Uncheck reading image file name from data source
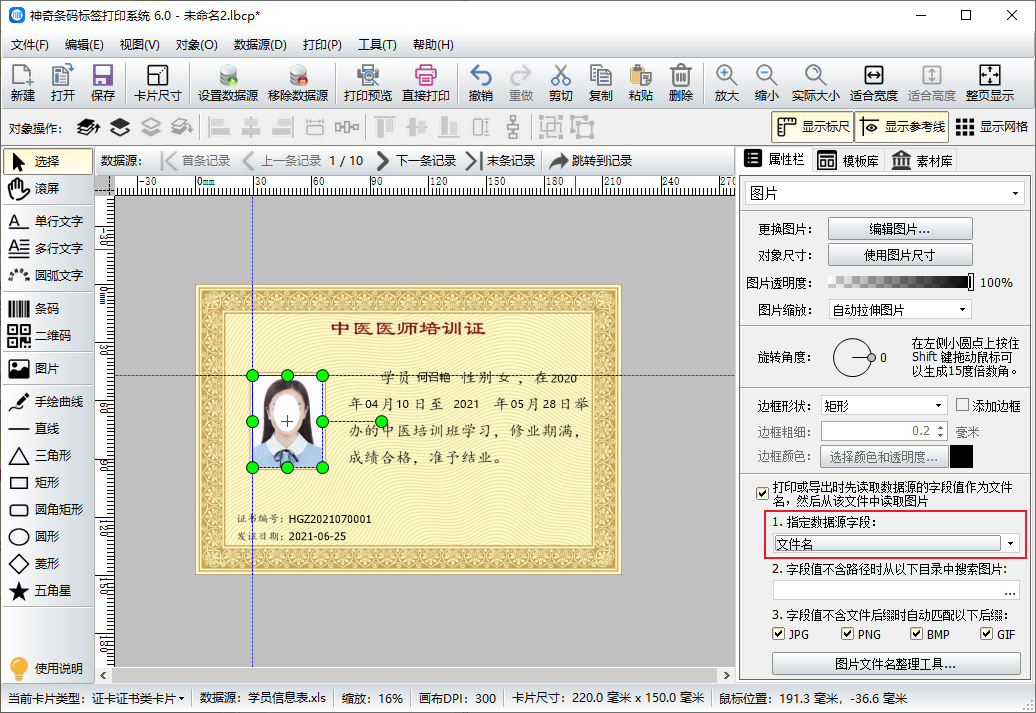The width and height of the screenshot is (1036, 713). point(762,494)
